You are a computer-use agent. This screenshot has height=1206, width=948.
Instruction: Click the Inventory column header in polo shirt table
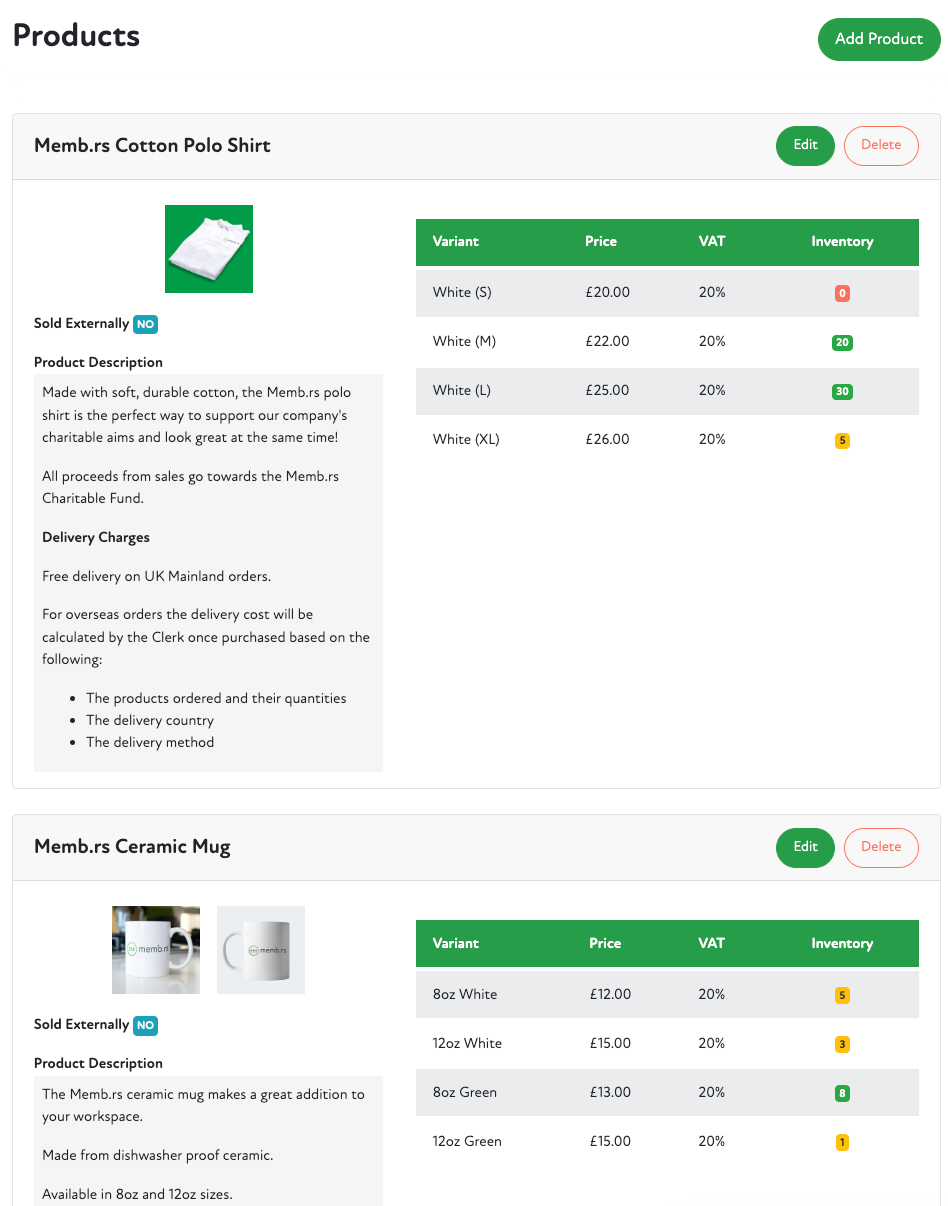coord(842,242)
